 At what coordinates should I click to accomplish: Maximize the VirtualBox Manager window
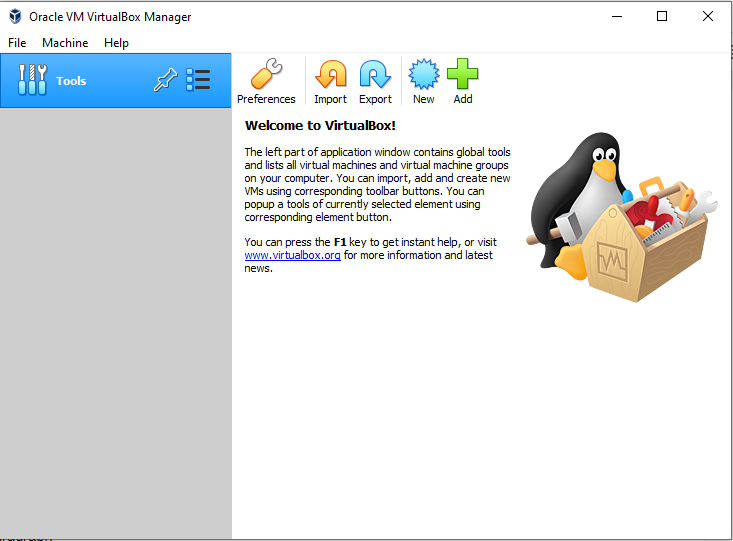(662, 17)
